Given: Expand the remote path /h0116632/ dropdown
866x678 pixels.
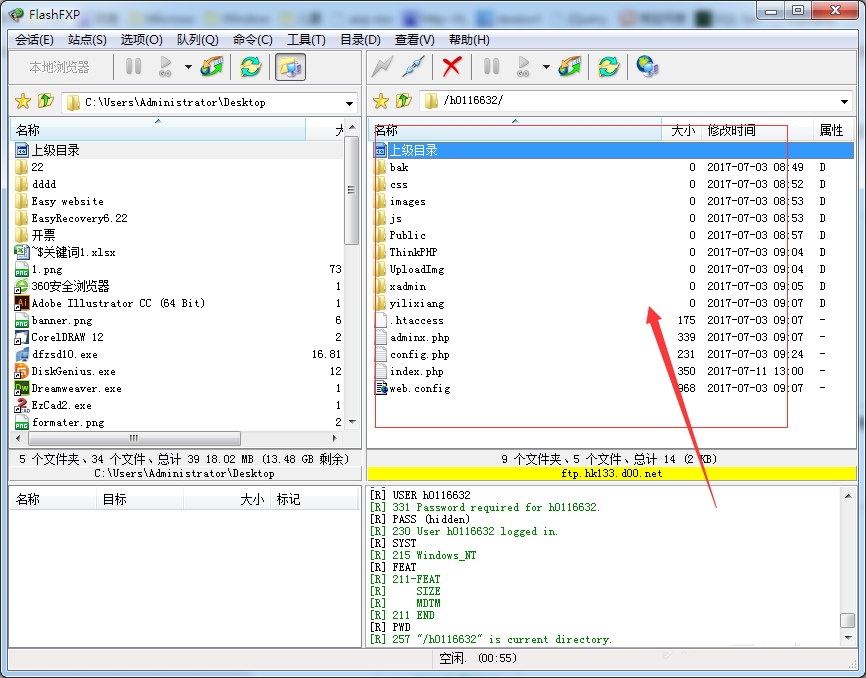Looking at the screenshot, I should coord(845,102).
